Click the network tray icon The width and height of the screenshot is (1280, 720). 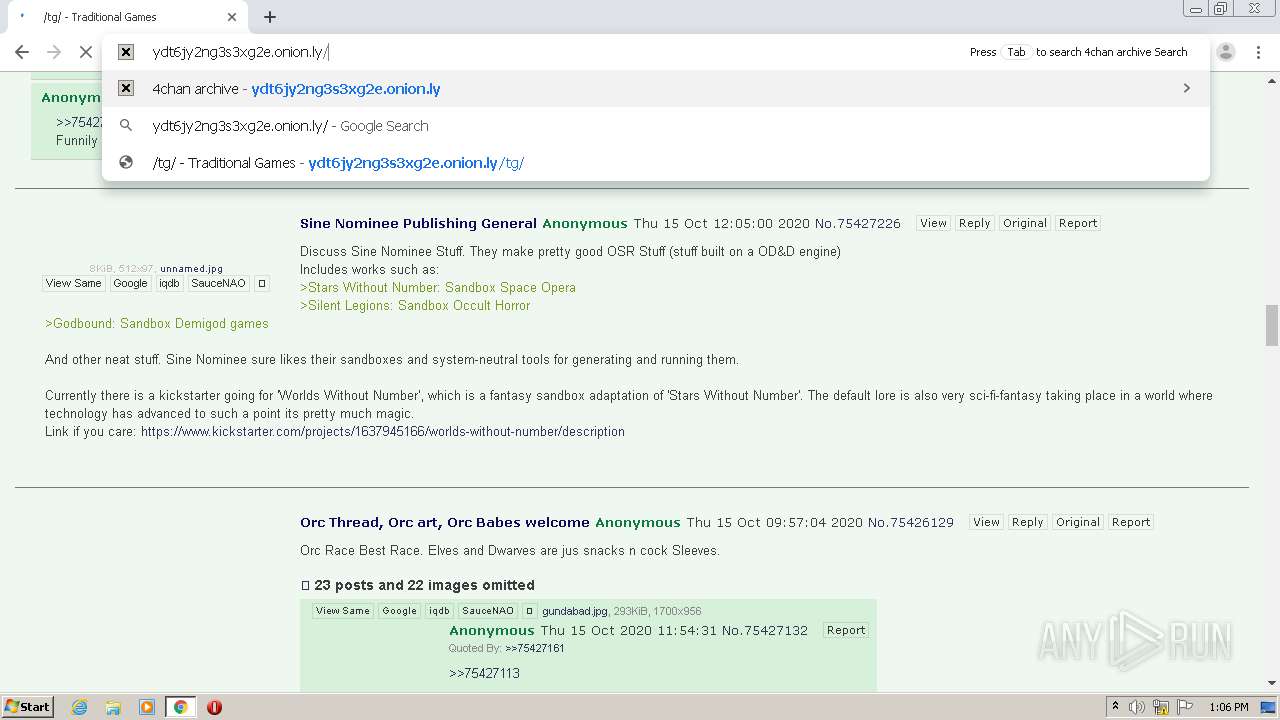pos(1161,707)
